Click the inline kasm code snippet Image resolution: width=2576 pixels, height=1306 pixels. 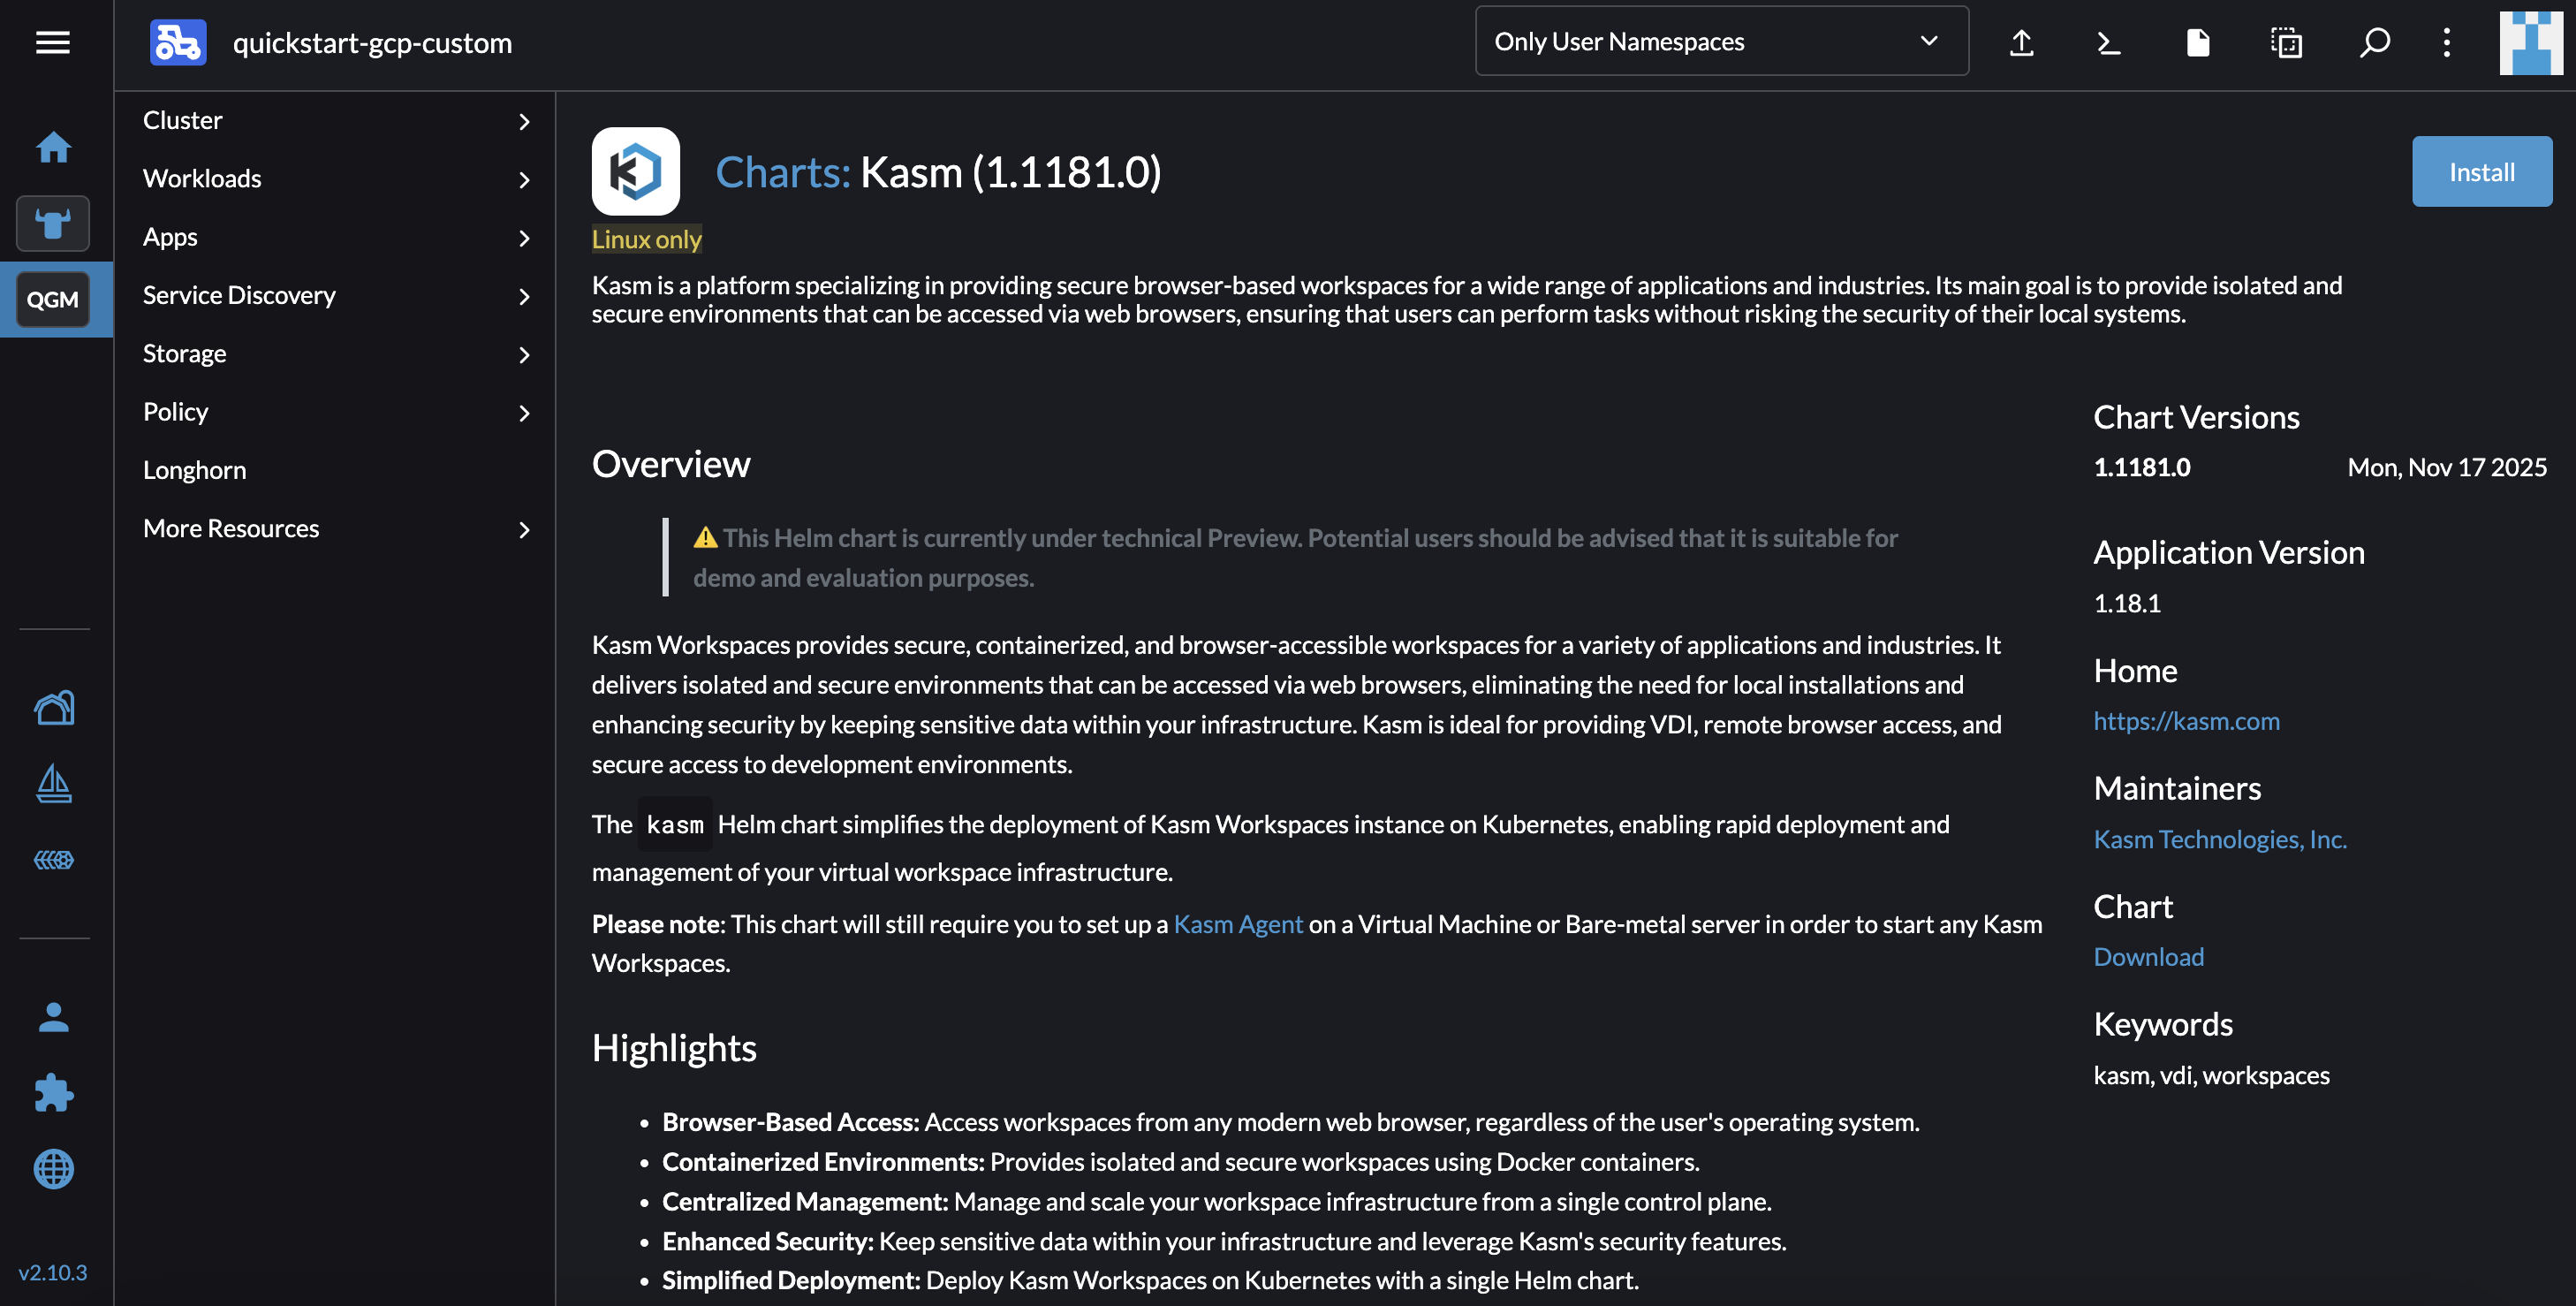[675, 824]
